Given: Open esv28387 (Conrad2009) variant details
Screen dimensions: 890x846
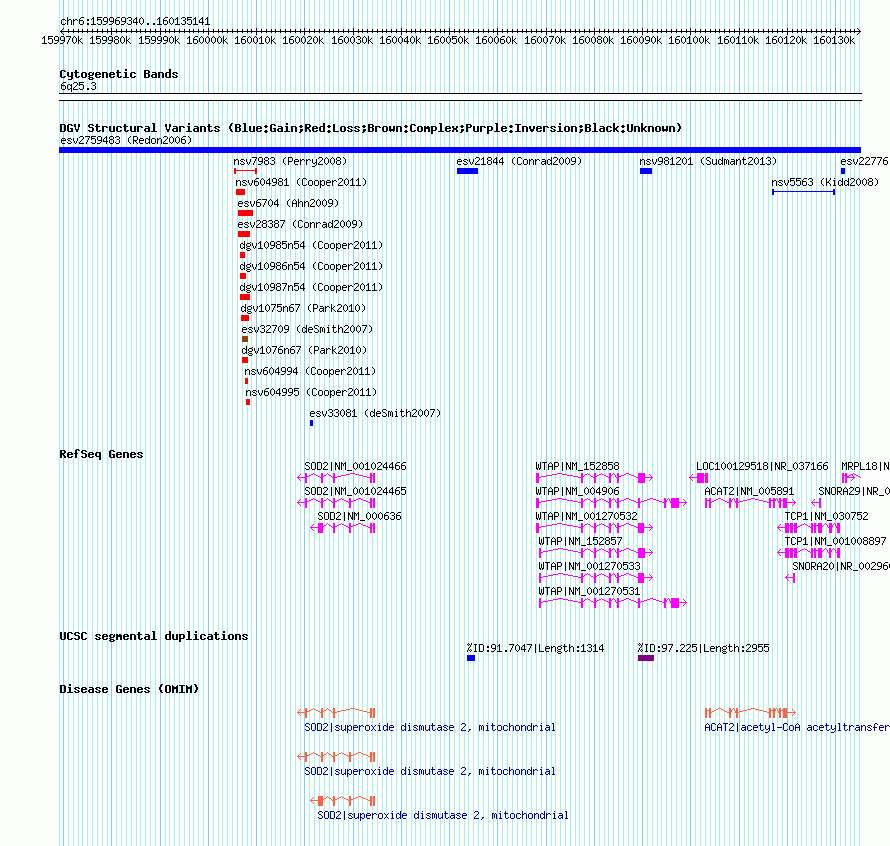Looking at the screenshot, I should pos(244,234).
